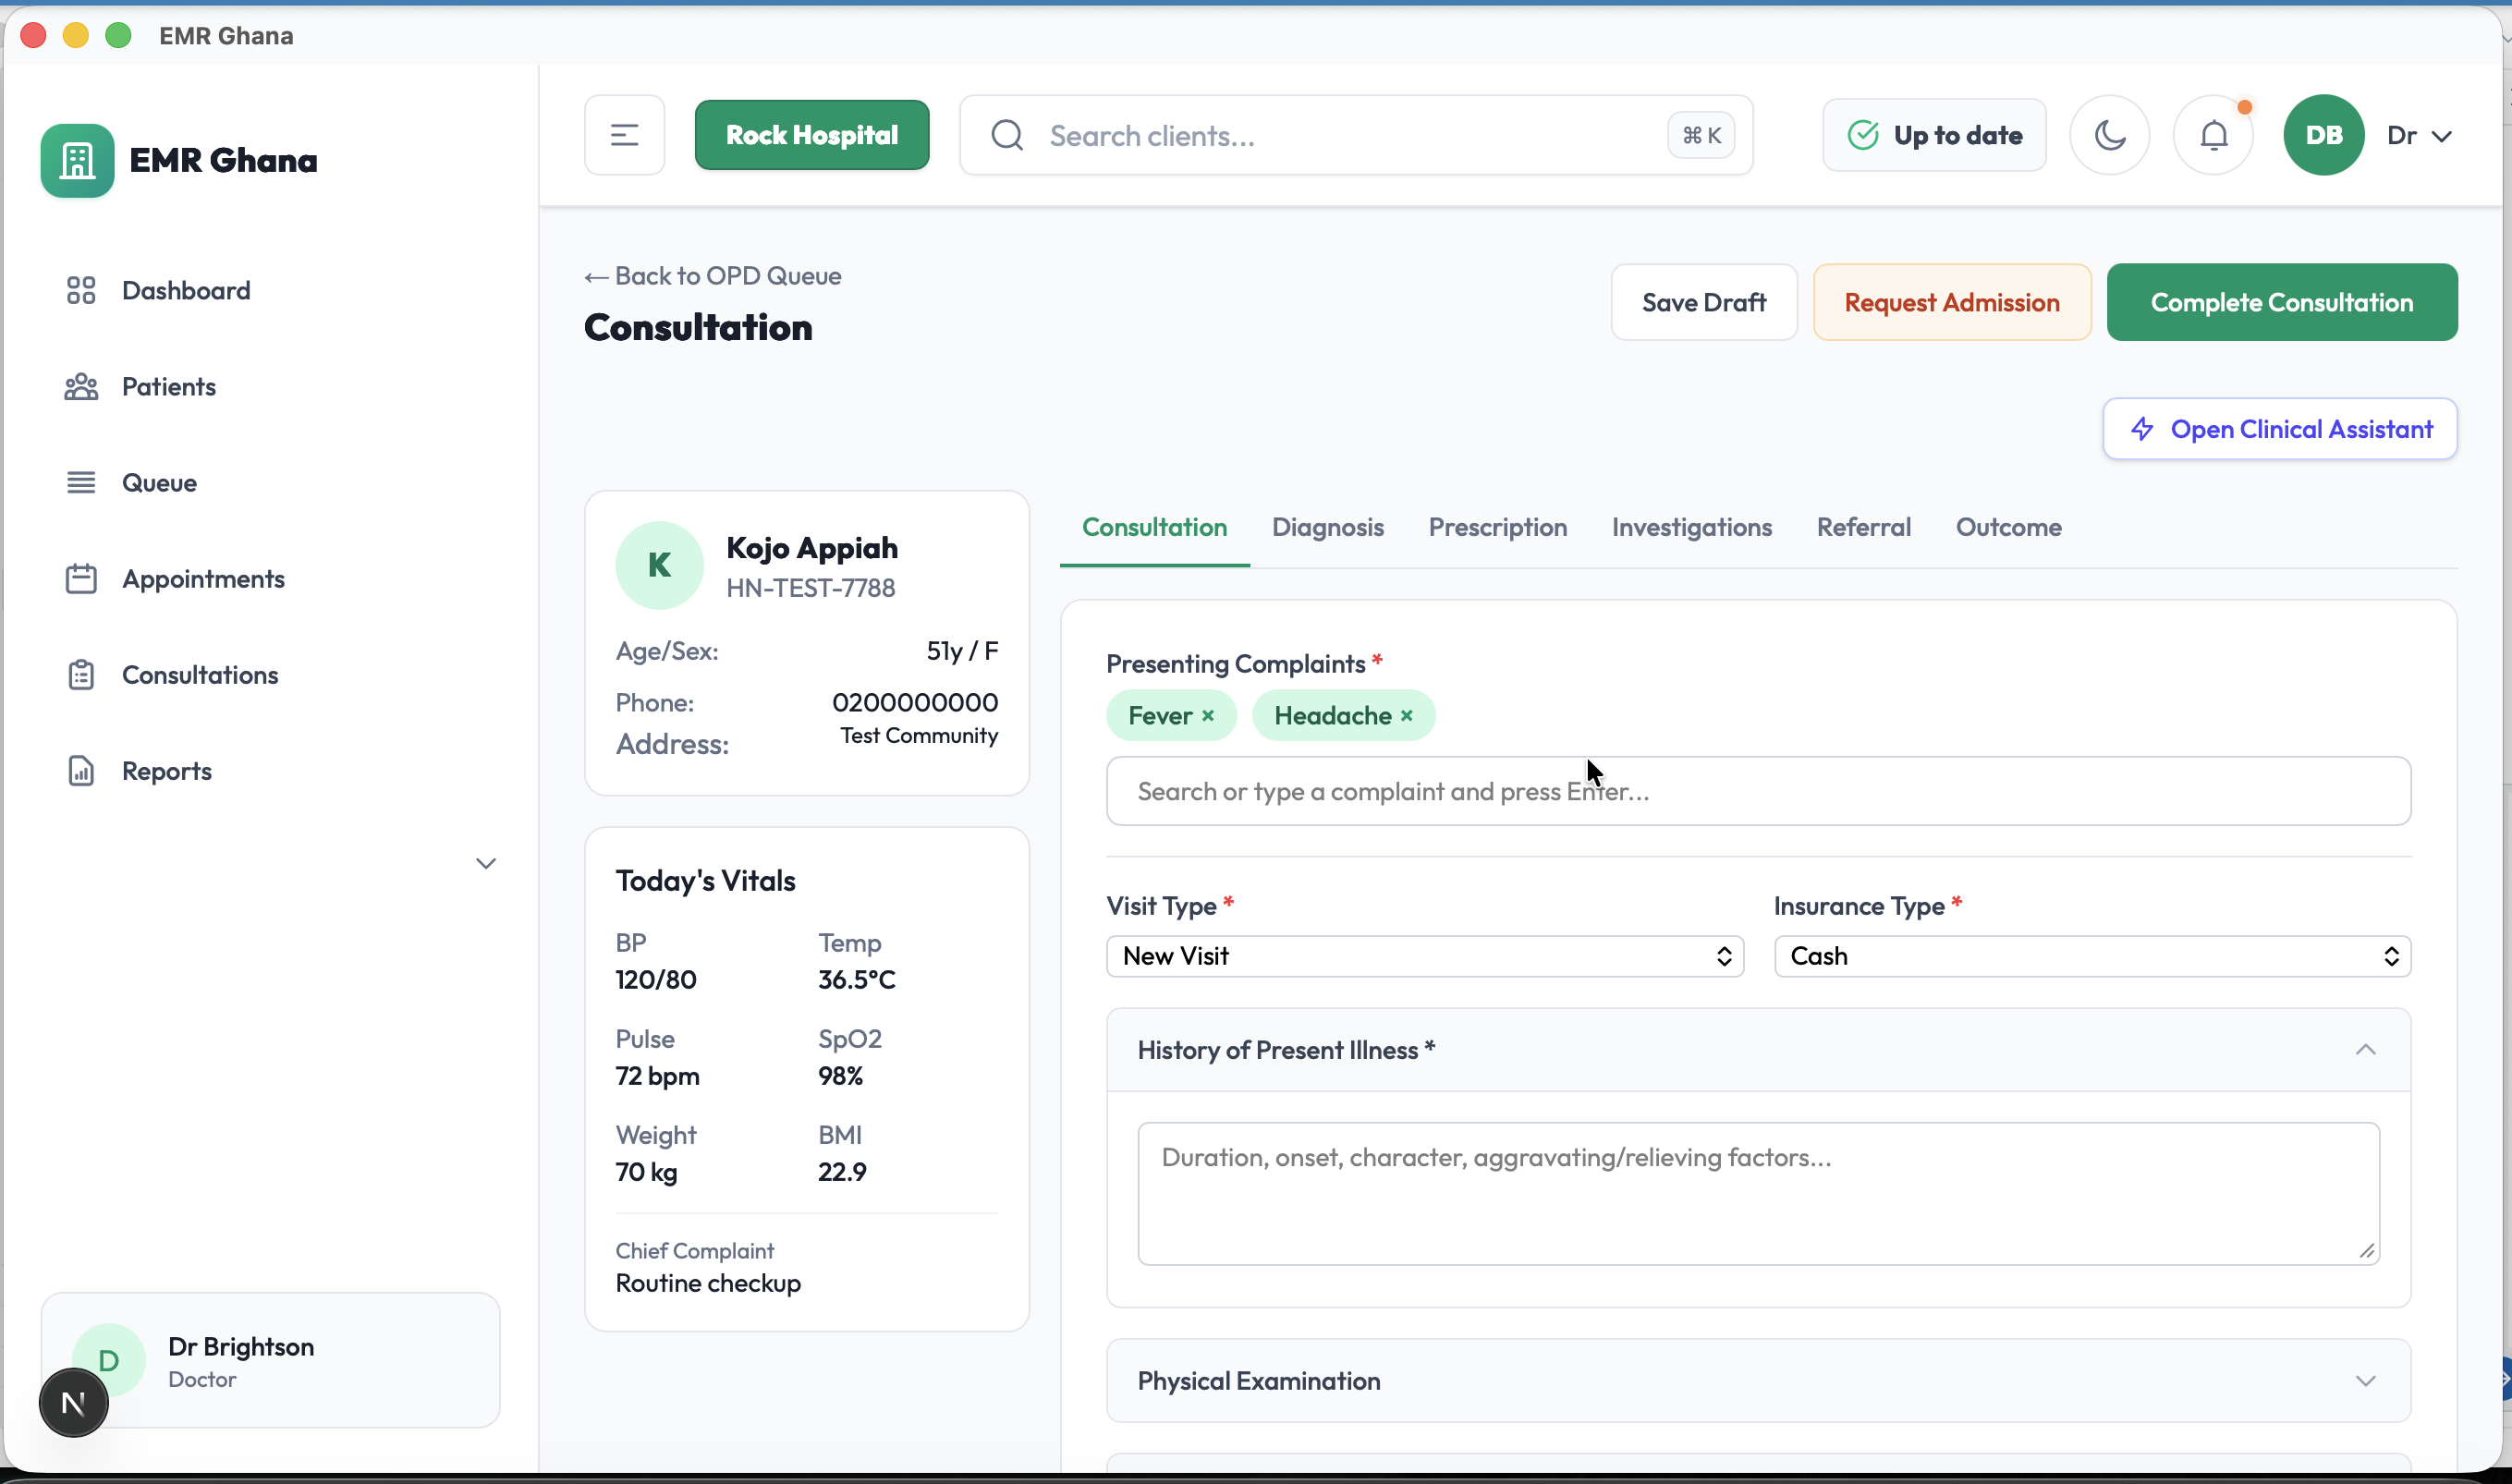The width and height of the screenshot is (2512, 1484).
Task: Collapse sidebar with hamburger menu icon
Action: [624, 135]
